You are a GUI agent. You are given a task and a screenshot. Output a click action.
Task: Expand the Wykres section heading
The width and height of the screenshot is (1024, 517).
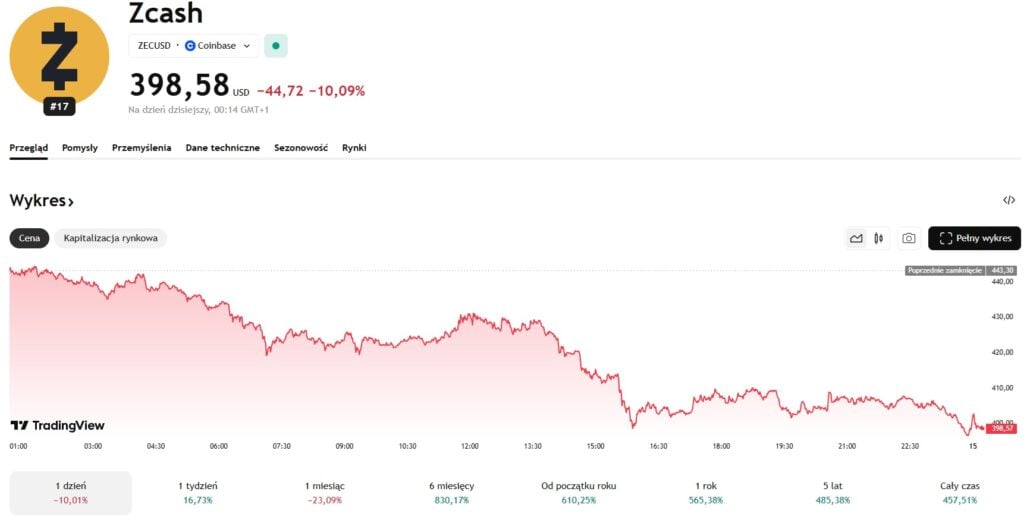tap(42, 201)
